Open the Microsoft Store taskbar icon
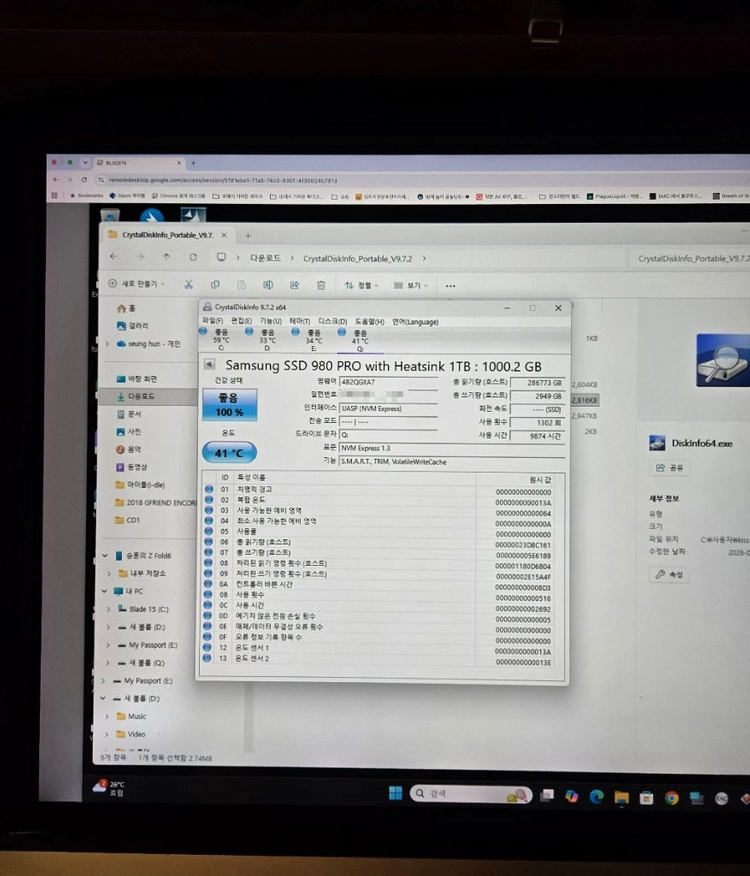The image size is (750, 876). (x=647, y=798)
